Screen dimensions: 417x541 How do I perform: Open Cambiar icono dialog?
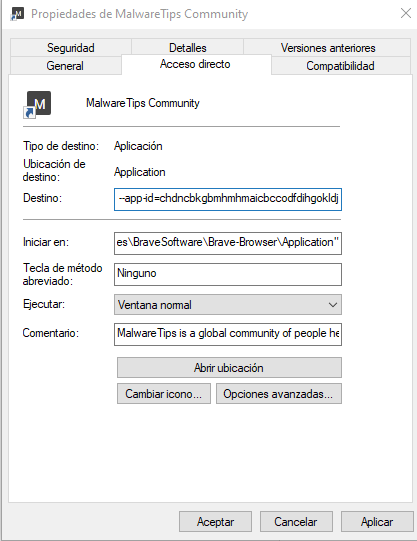[x=164, y=394]
